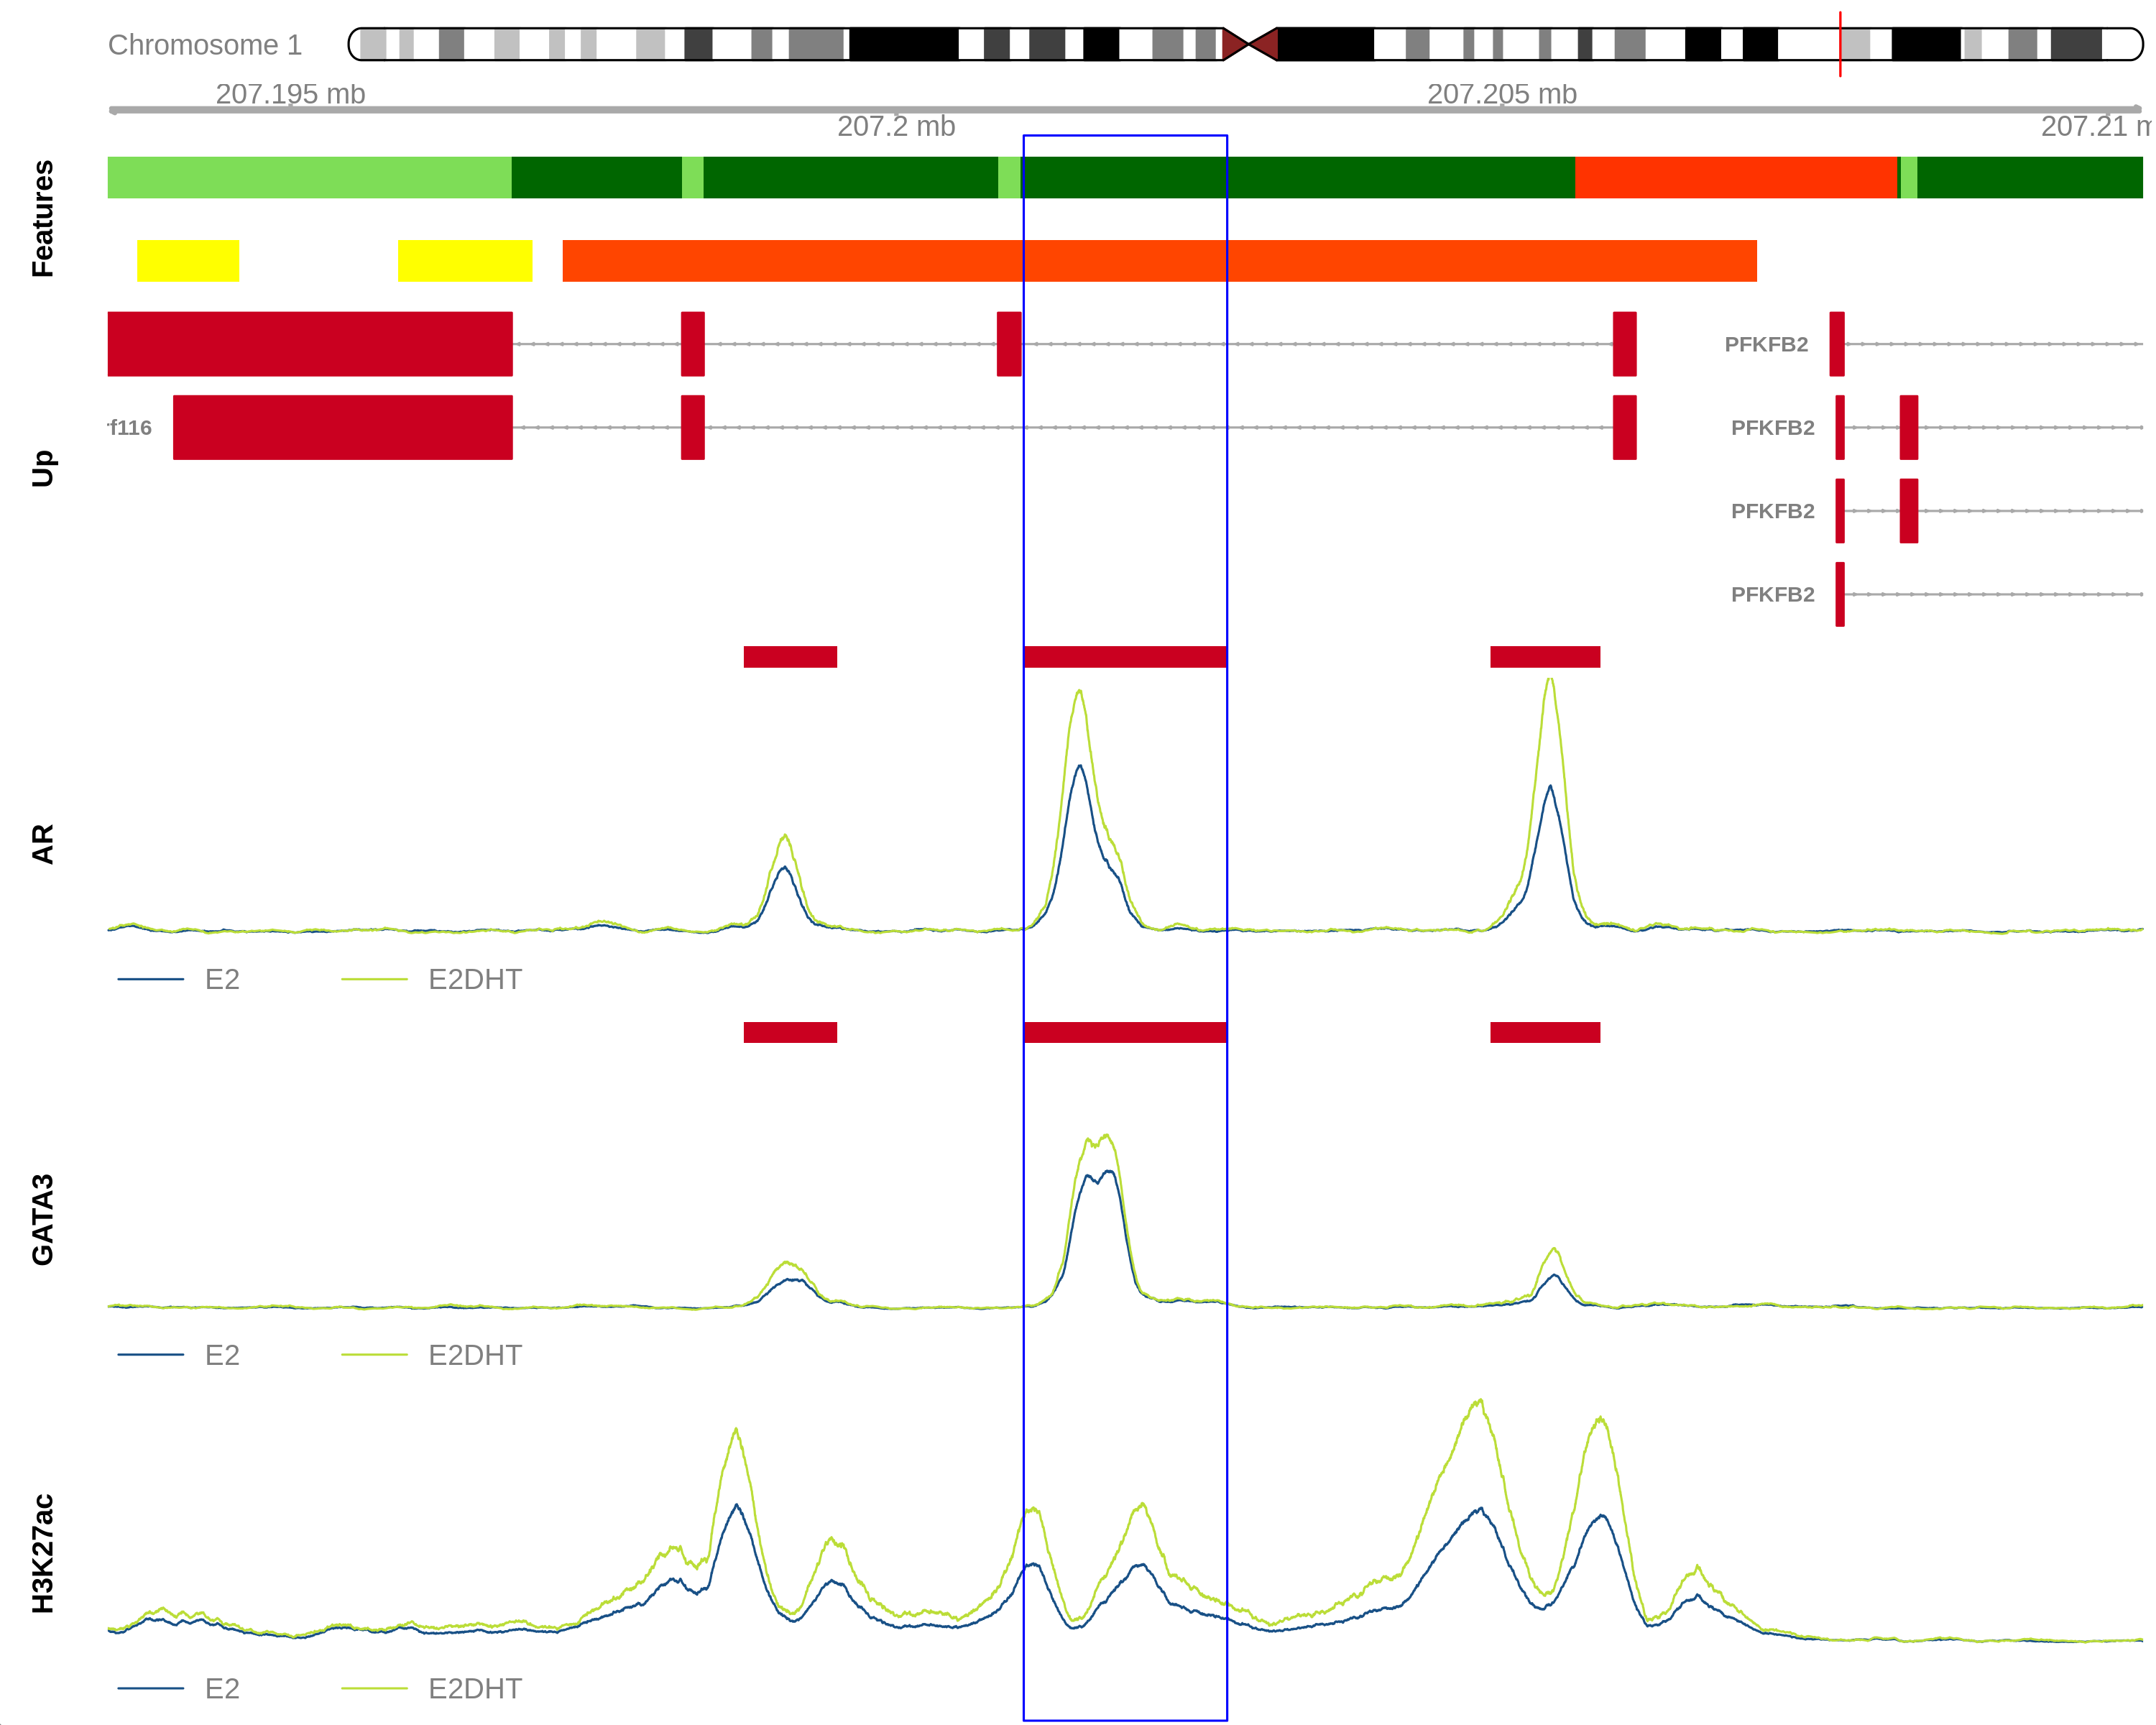Click the leftmost yellow feature block
This screenshot has height=1725, width=2156.
(x=188, y=260)
